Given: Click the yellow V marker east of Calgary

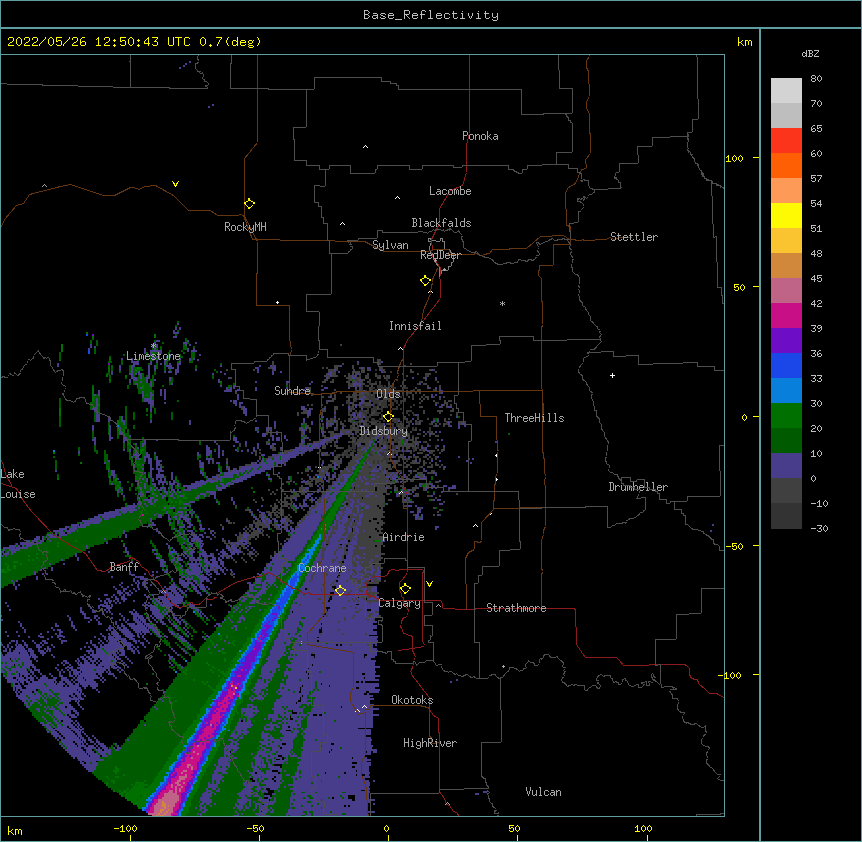Looking at the screenshot, I should 429,584.
